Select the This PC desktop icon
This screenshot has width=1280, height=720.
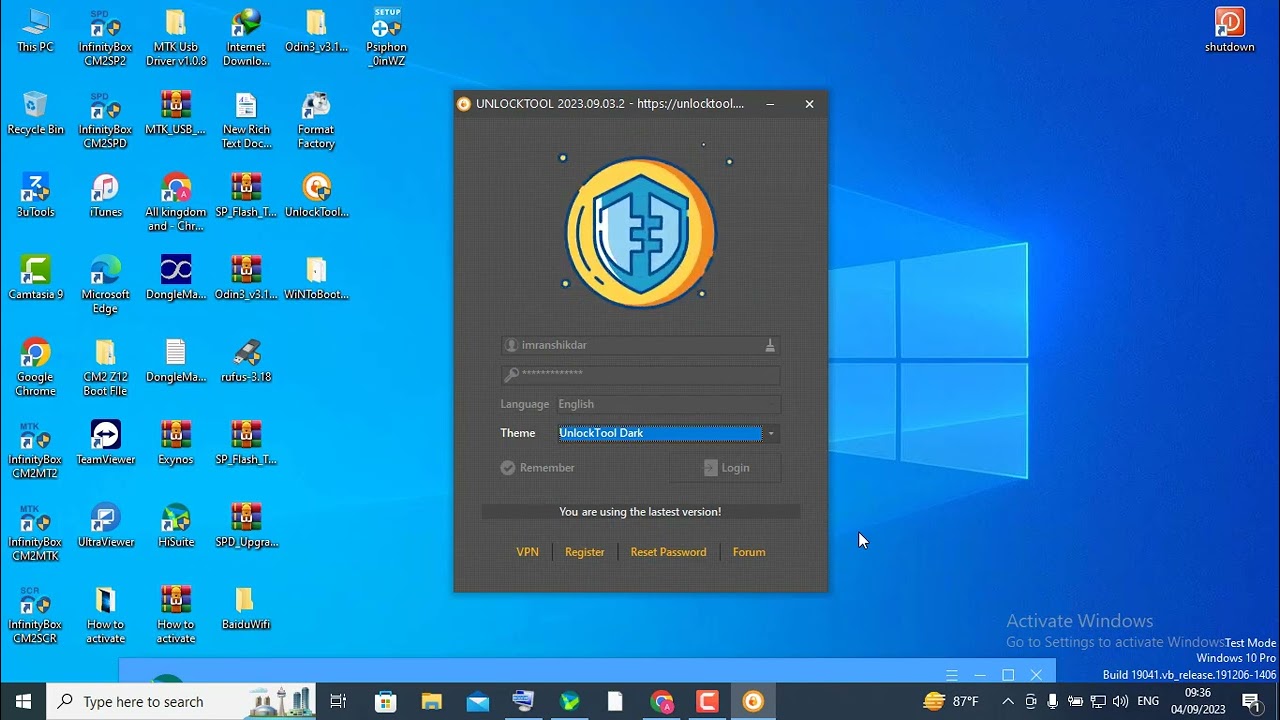click(x=35, y=31)
